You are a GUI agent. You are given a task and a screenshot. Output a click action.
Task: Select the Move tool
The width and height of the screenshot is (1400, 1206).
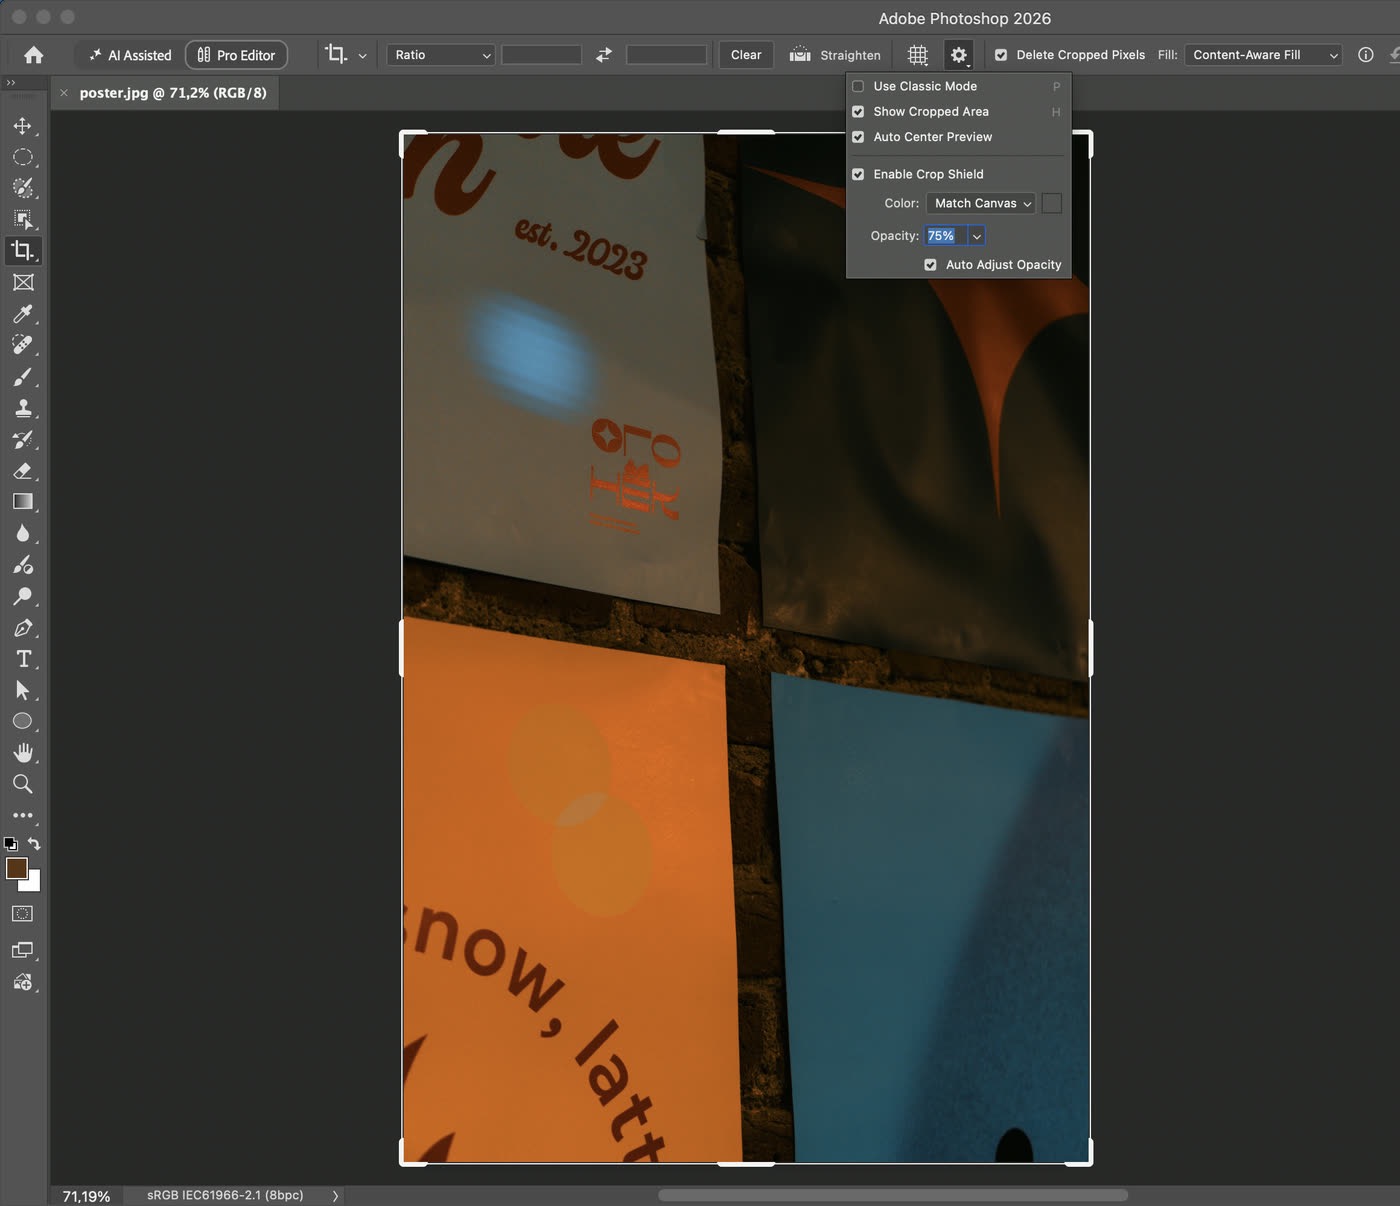pyautogui.click(x=23, y=126)
